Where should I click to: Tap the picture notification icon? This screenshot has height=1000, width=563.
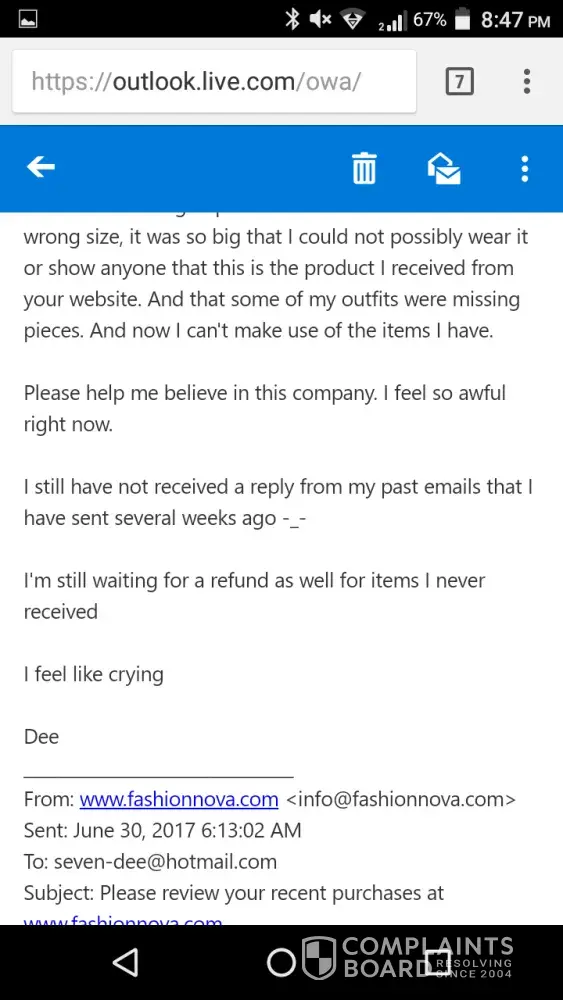pyautogui.click(x=27, y=20)
